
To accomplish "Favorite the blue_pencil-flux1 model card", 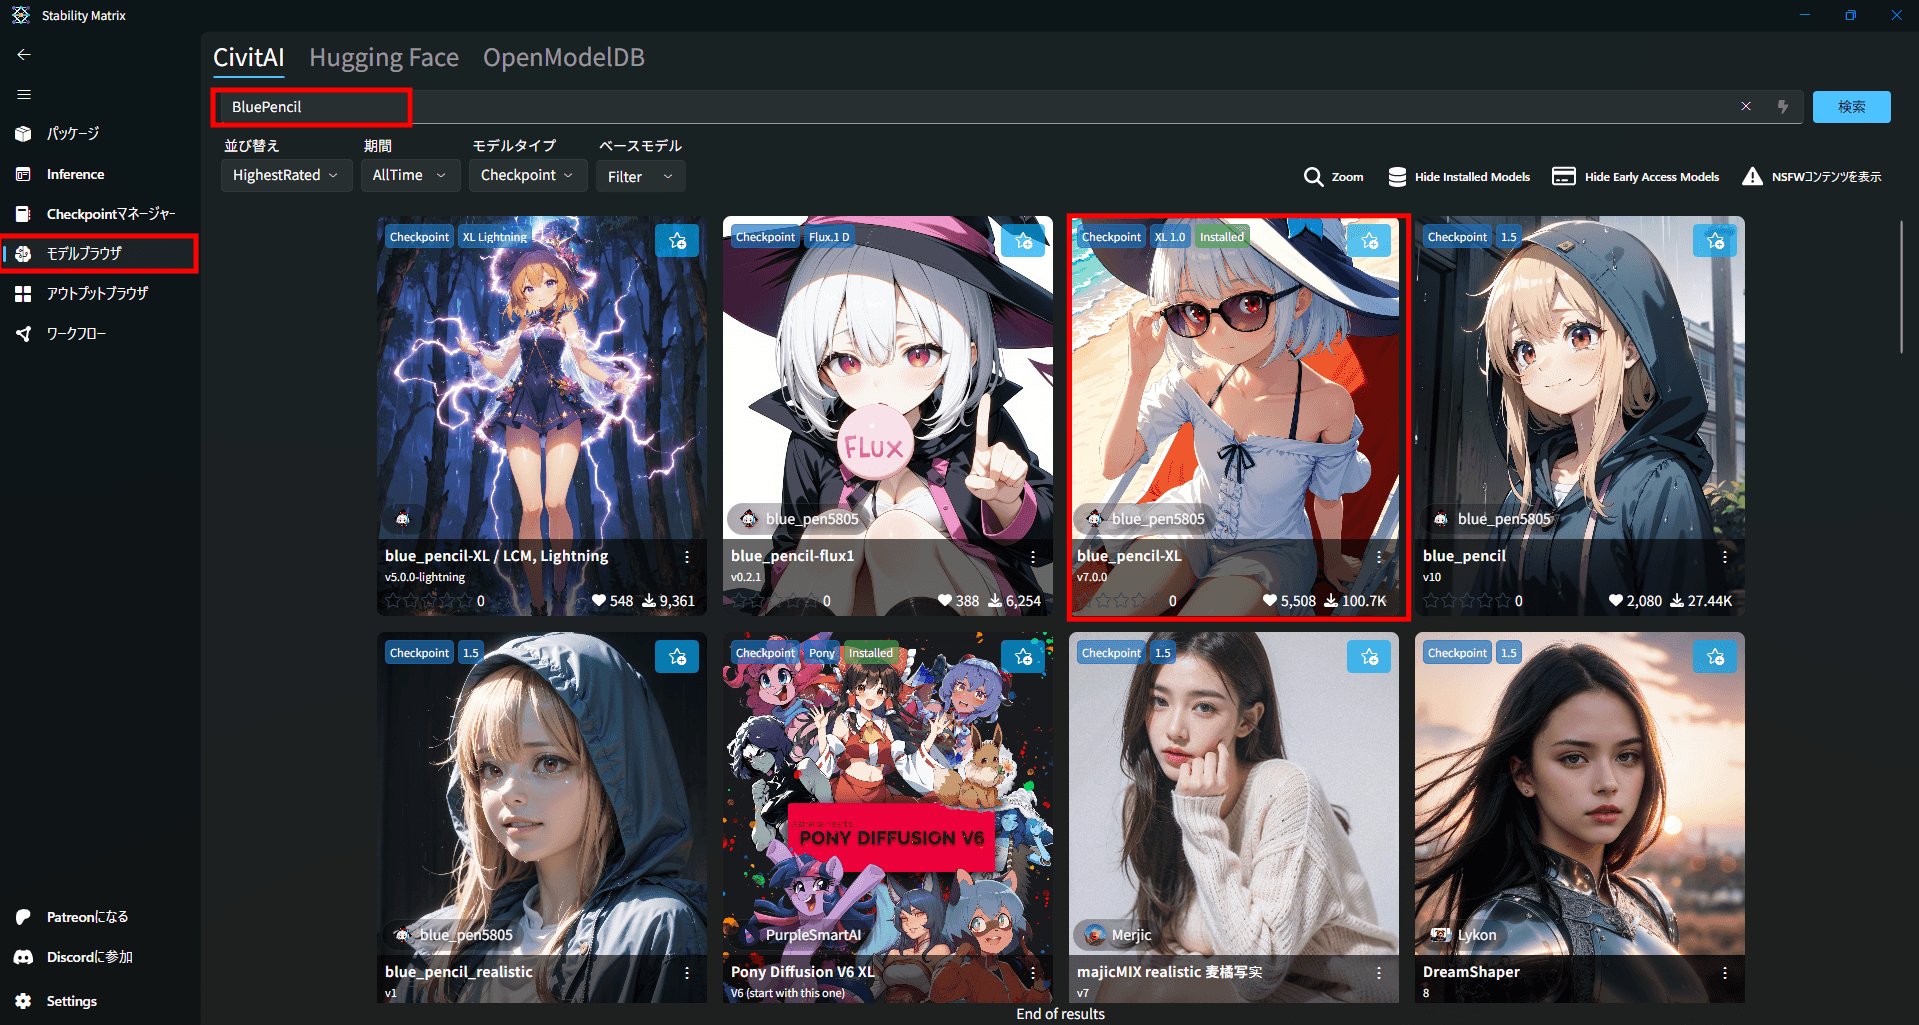I will pyautogui.click(x=1023, y=241).
